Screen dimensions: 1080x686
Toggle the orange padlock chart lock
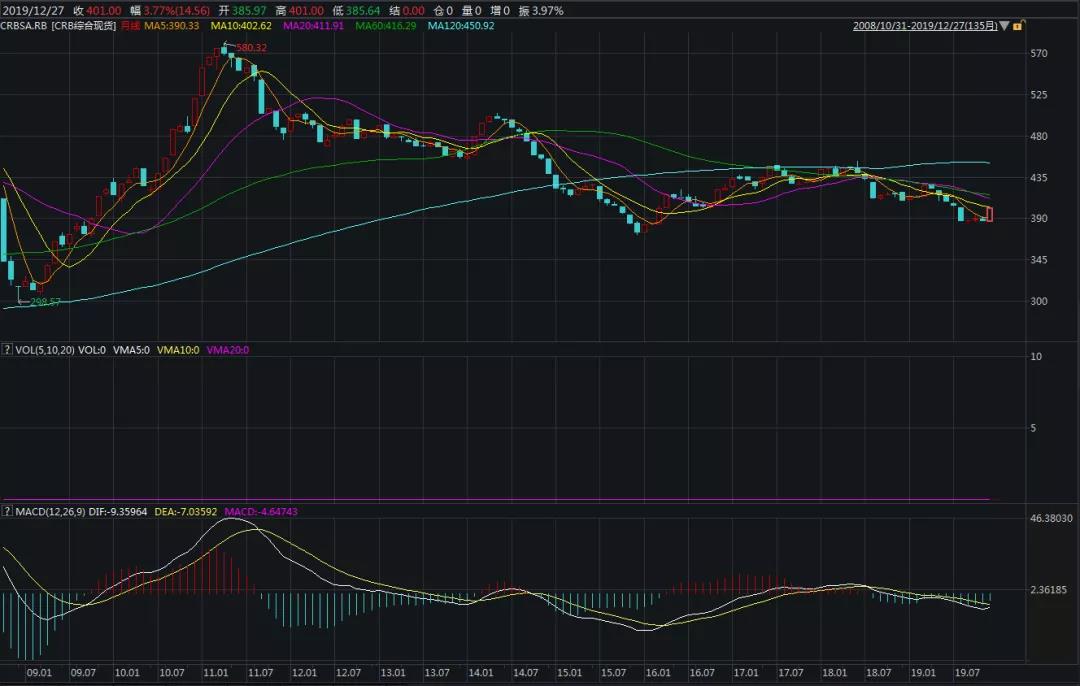pos(1019,26)
